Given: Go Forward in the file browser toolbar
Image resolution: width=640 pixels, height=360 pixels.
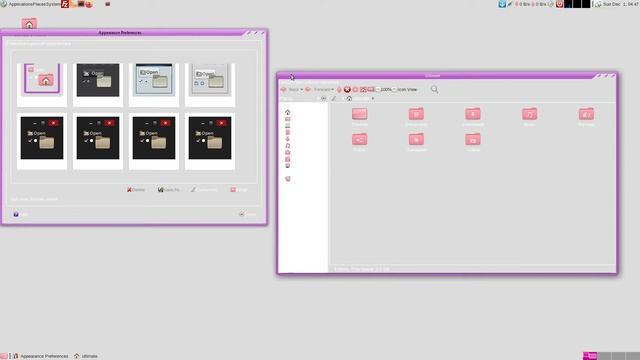Looking at the screenshot, I should point(318,89).
